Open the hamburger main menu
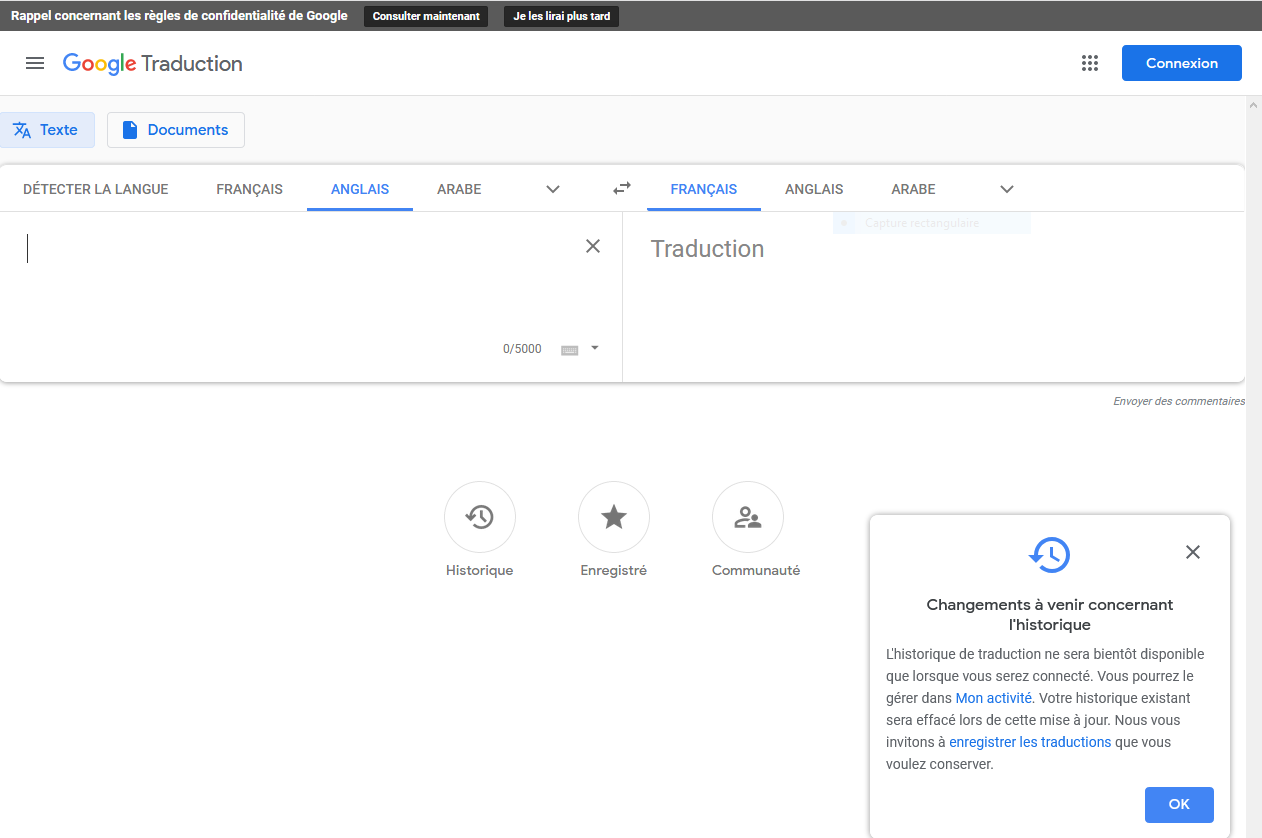1262x838 pixels. click(35, 63)
